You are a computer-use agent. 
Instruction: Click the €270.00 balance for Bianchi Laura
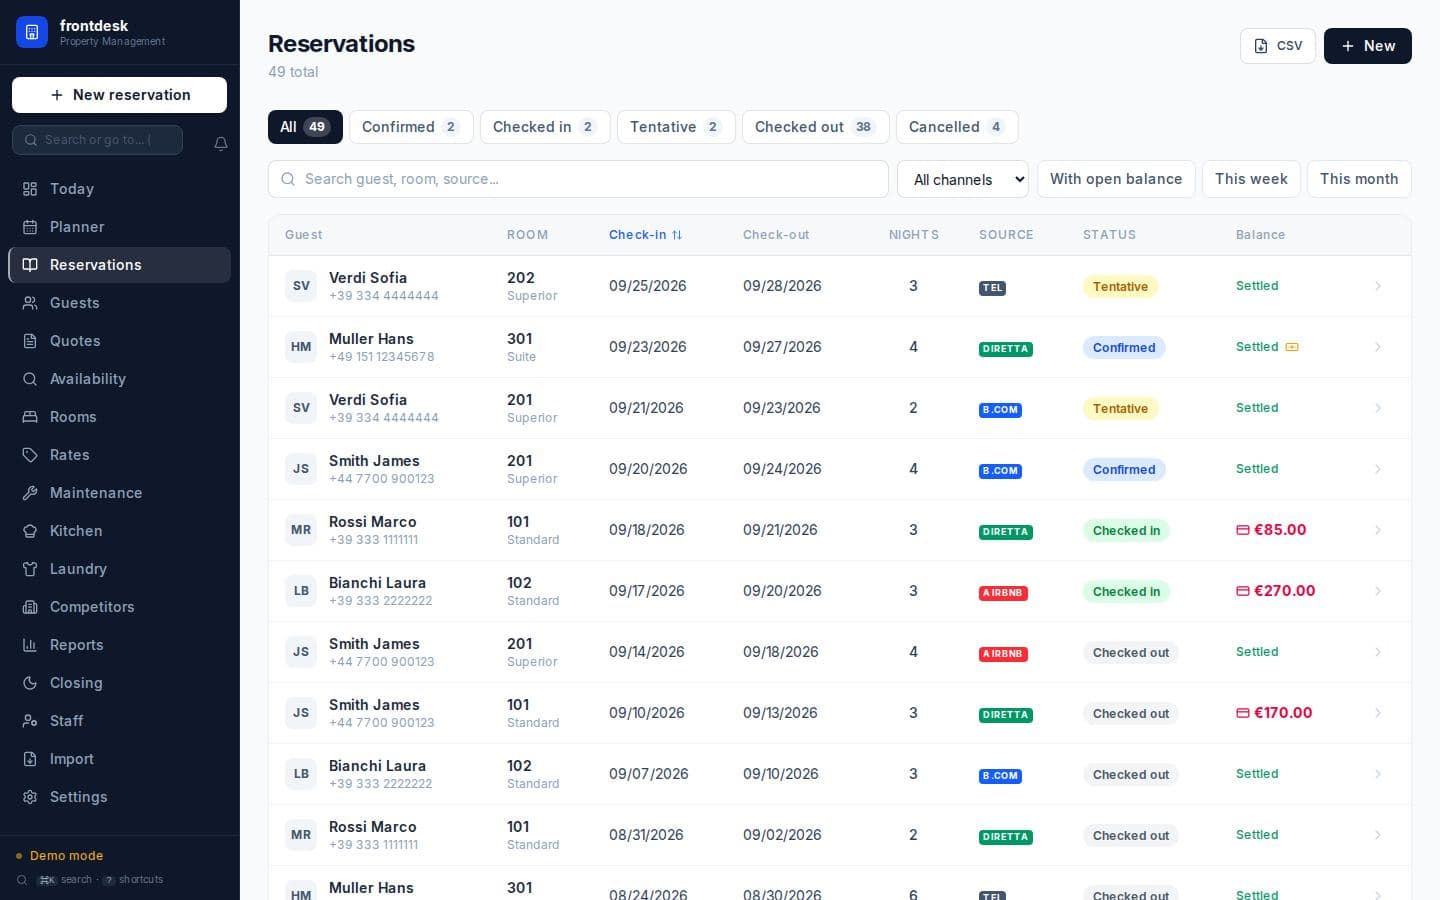pos(1276,591)
